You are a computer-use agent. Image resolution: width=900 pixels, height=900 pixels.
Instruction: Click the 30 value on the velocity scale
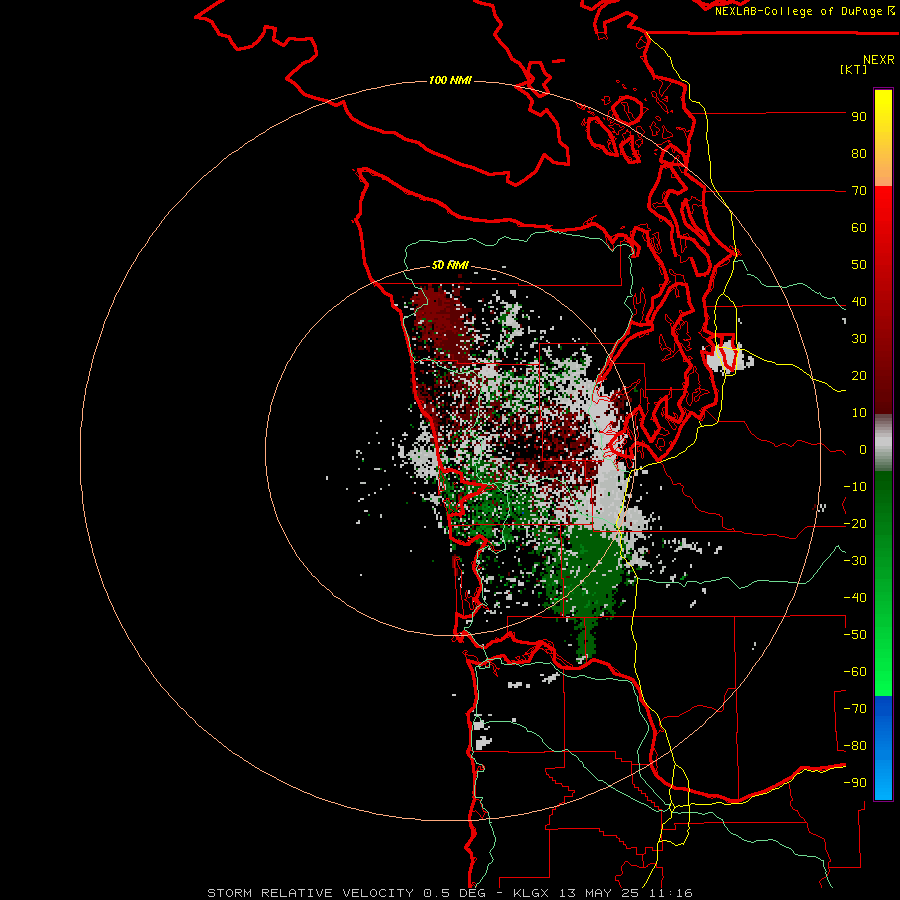tap(859, 339)
